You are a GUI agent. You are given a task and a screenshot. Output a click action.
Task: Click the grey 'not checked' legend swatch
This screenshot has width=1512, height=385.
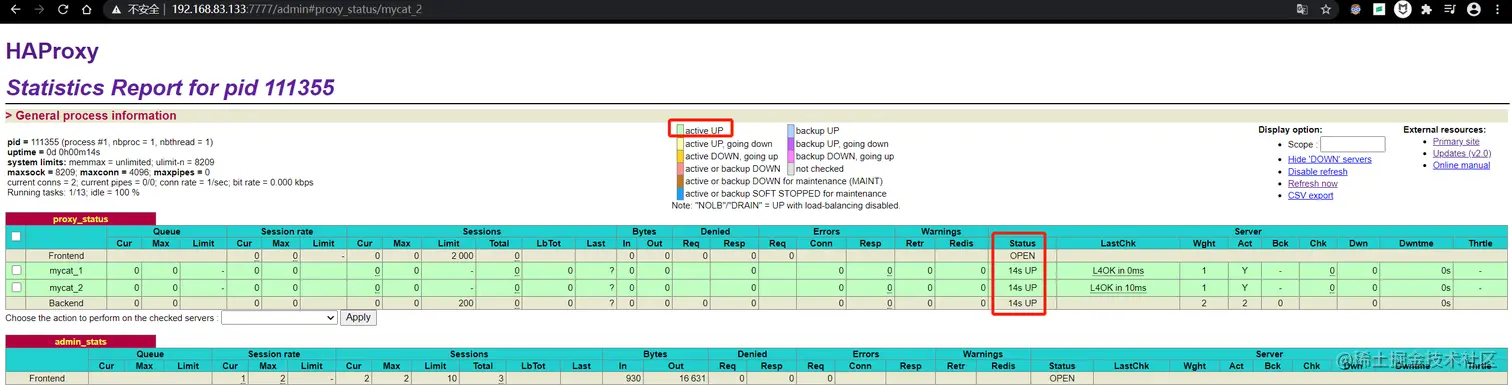(790, 168)
